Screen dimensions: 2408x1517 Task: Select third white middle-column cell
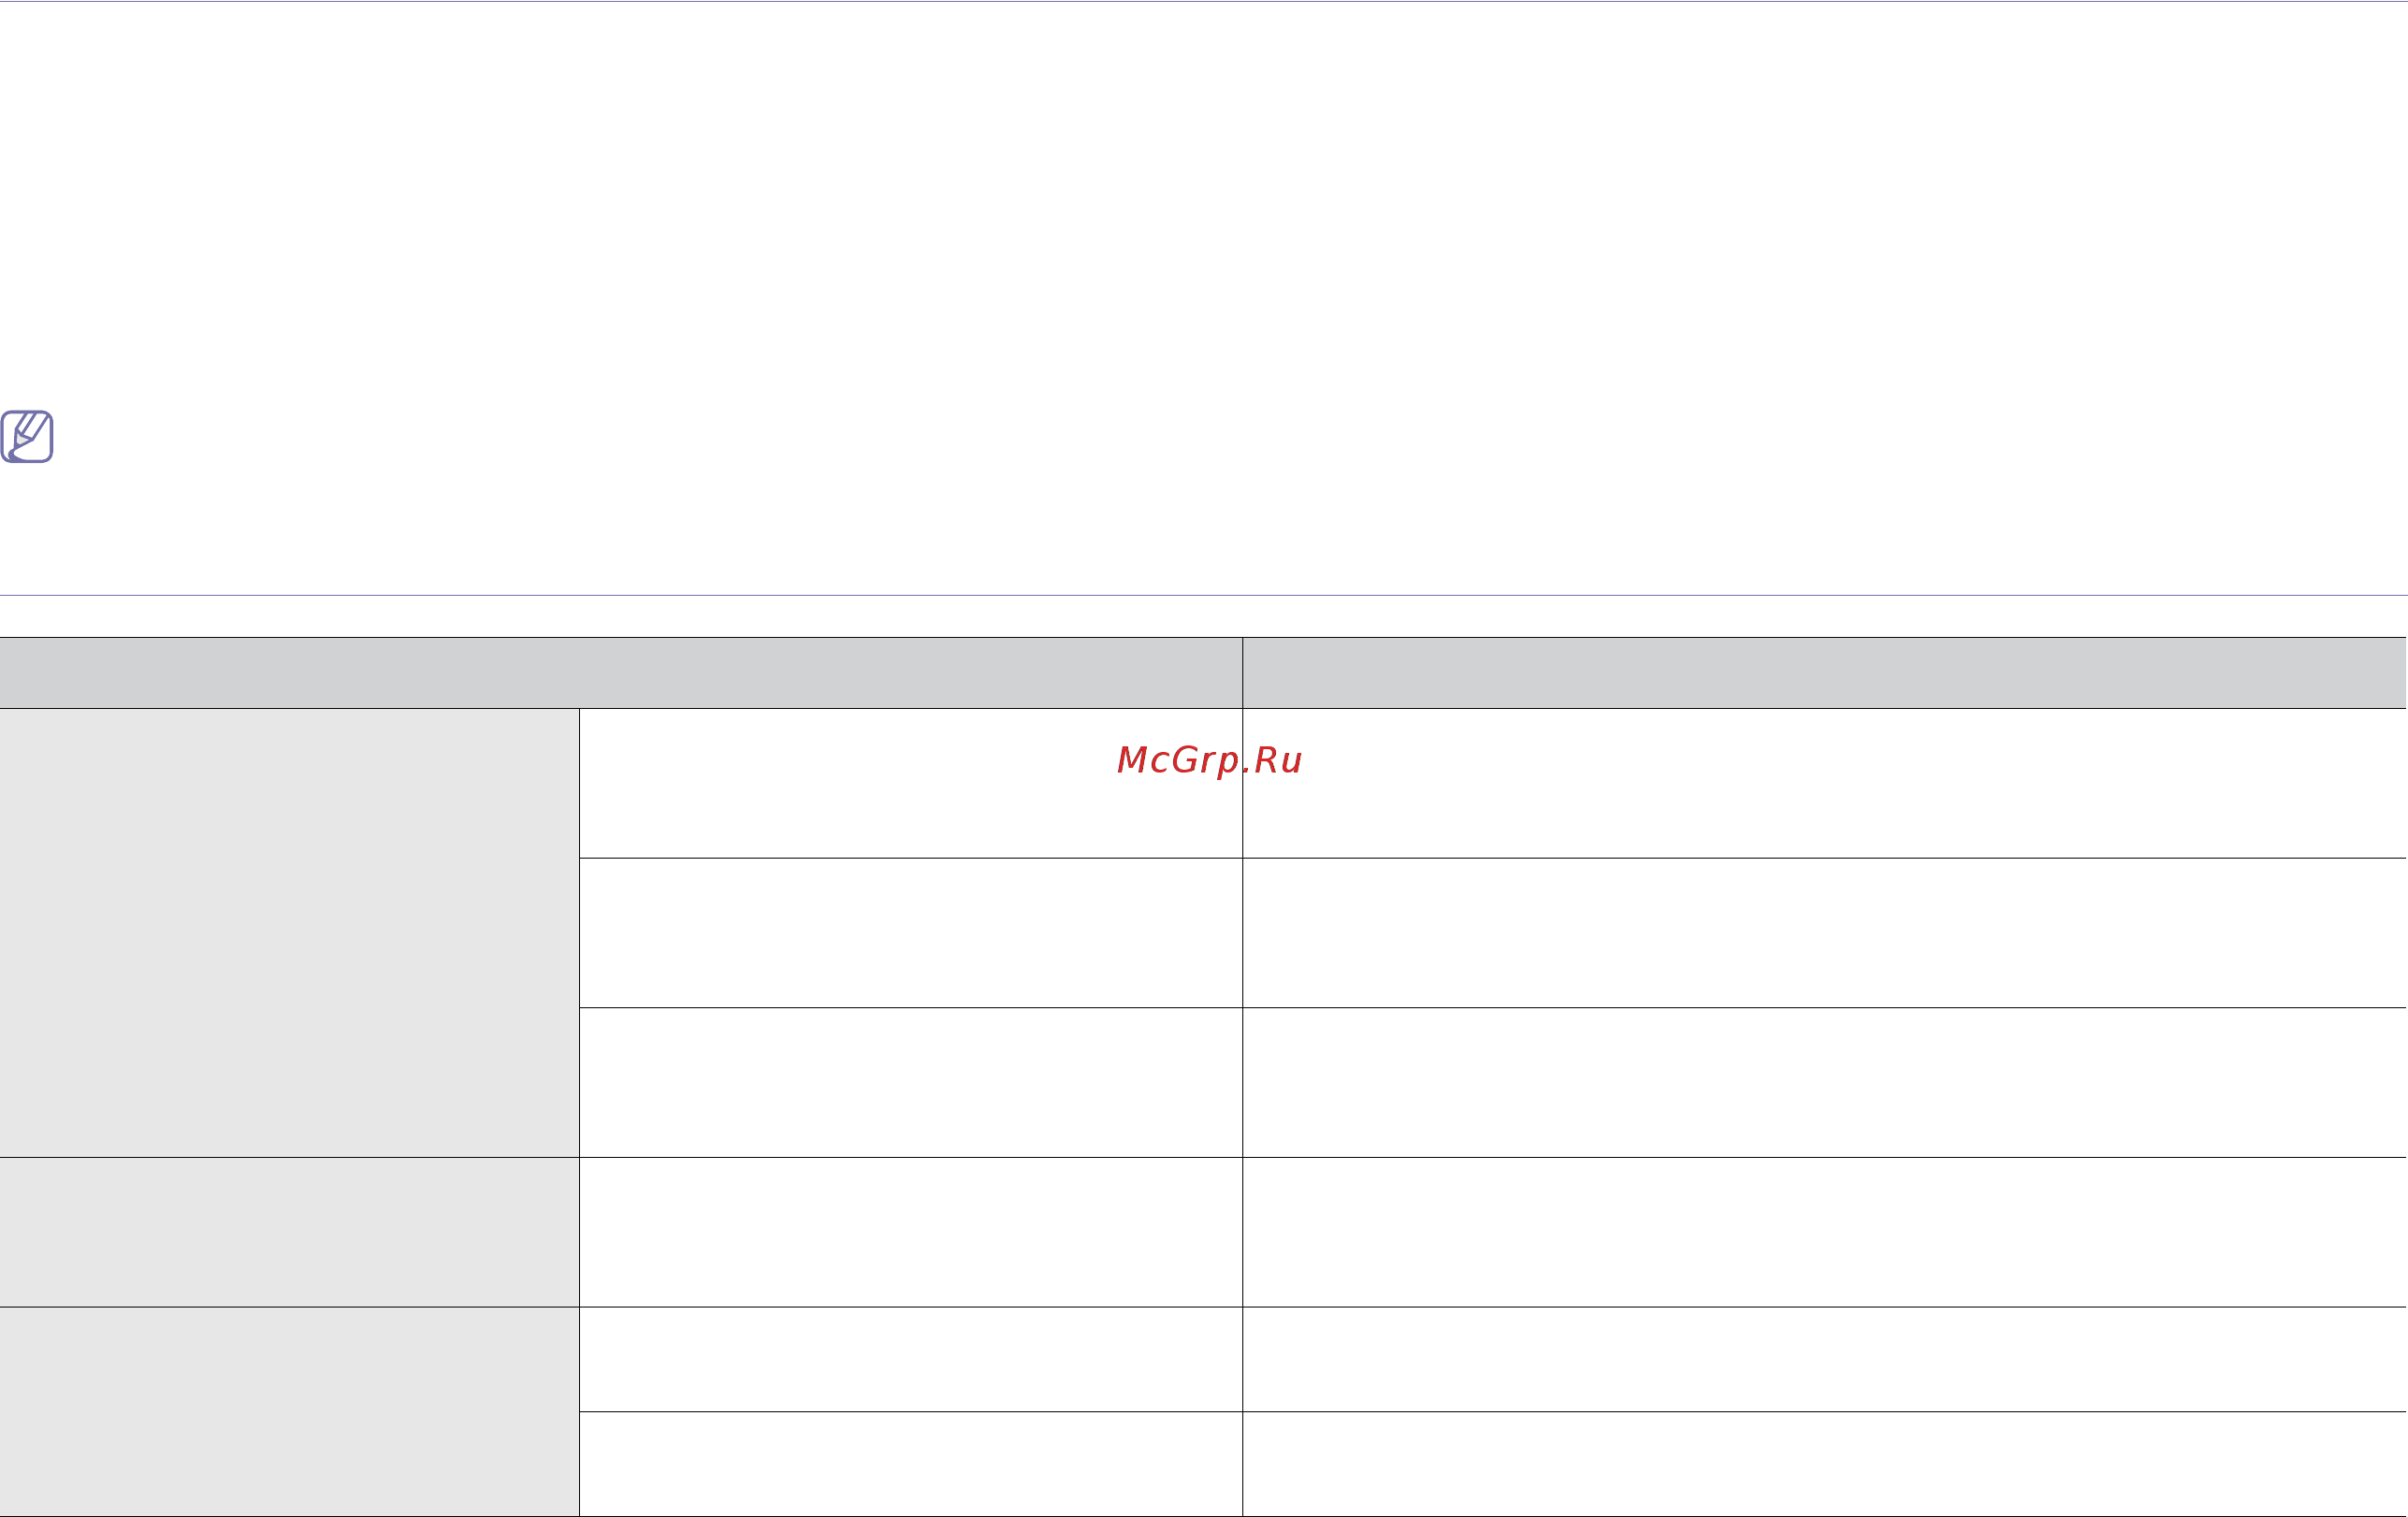pos(911,1083)
